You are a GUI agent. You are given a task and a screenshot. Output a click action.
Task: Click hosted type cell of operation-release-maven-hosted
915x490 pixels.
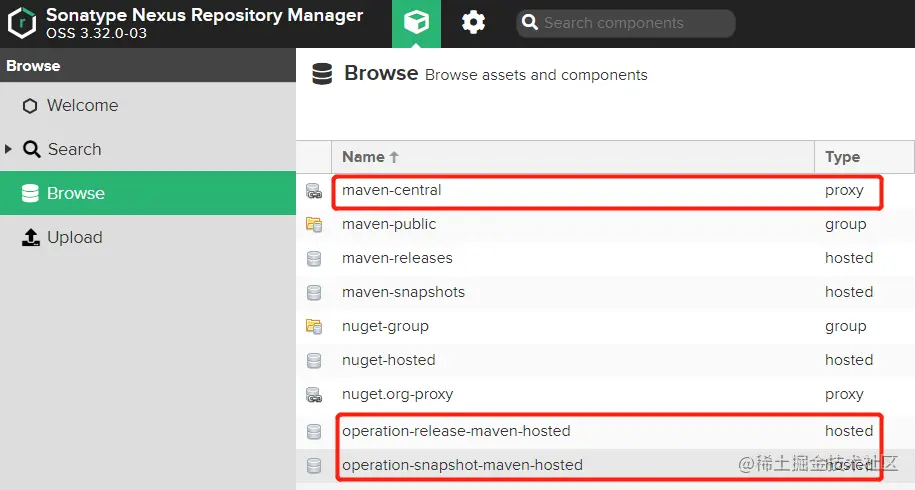pos(849,430)
